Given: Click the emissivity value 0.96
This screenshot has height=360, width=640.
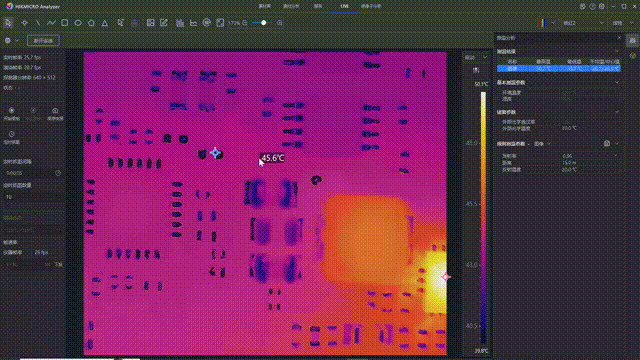Looking at the screenshot, I should (567, 156).
